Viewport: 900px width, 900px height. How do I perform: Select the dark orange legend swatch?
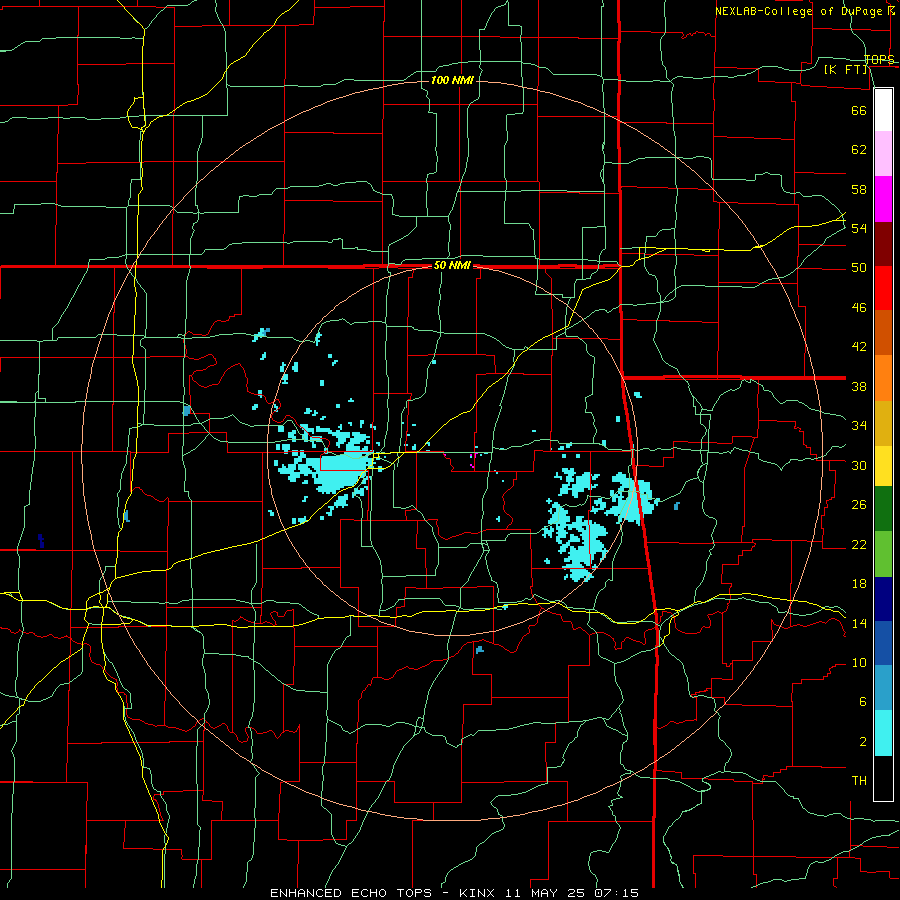point(883,332)
